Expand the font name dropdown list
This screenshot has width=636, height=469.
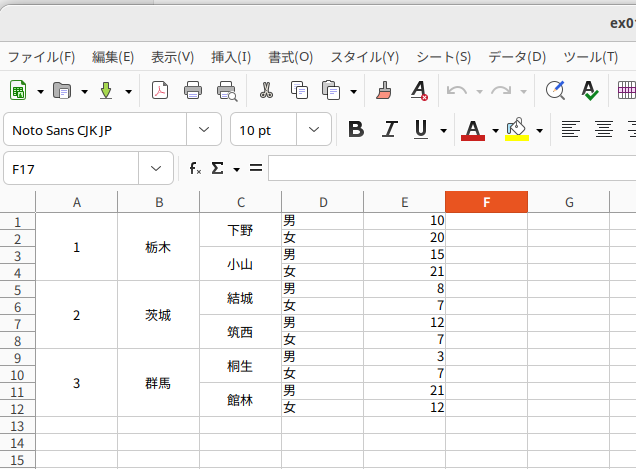coord(204,130)
